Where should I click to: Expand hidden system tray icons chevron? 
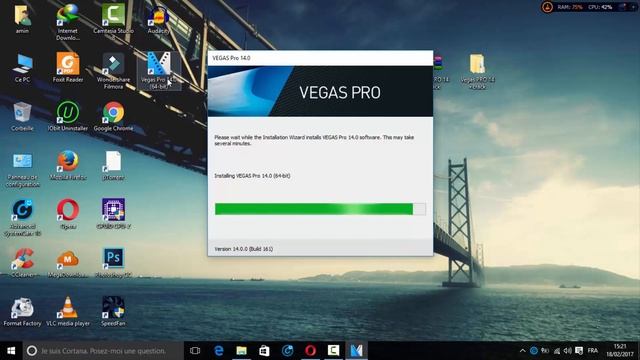click(x=522, y=351)
